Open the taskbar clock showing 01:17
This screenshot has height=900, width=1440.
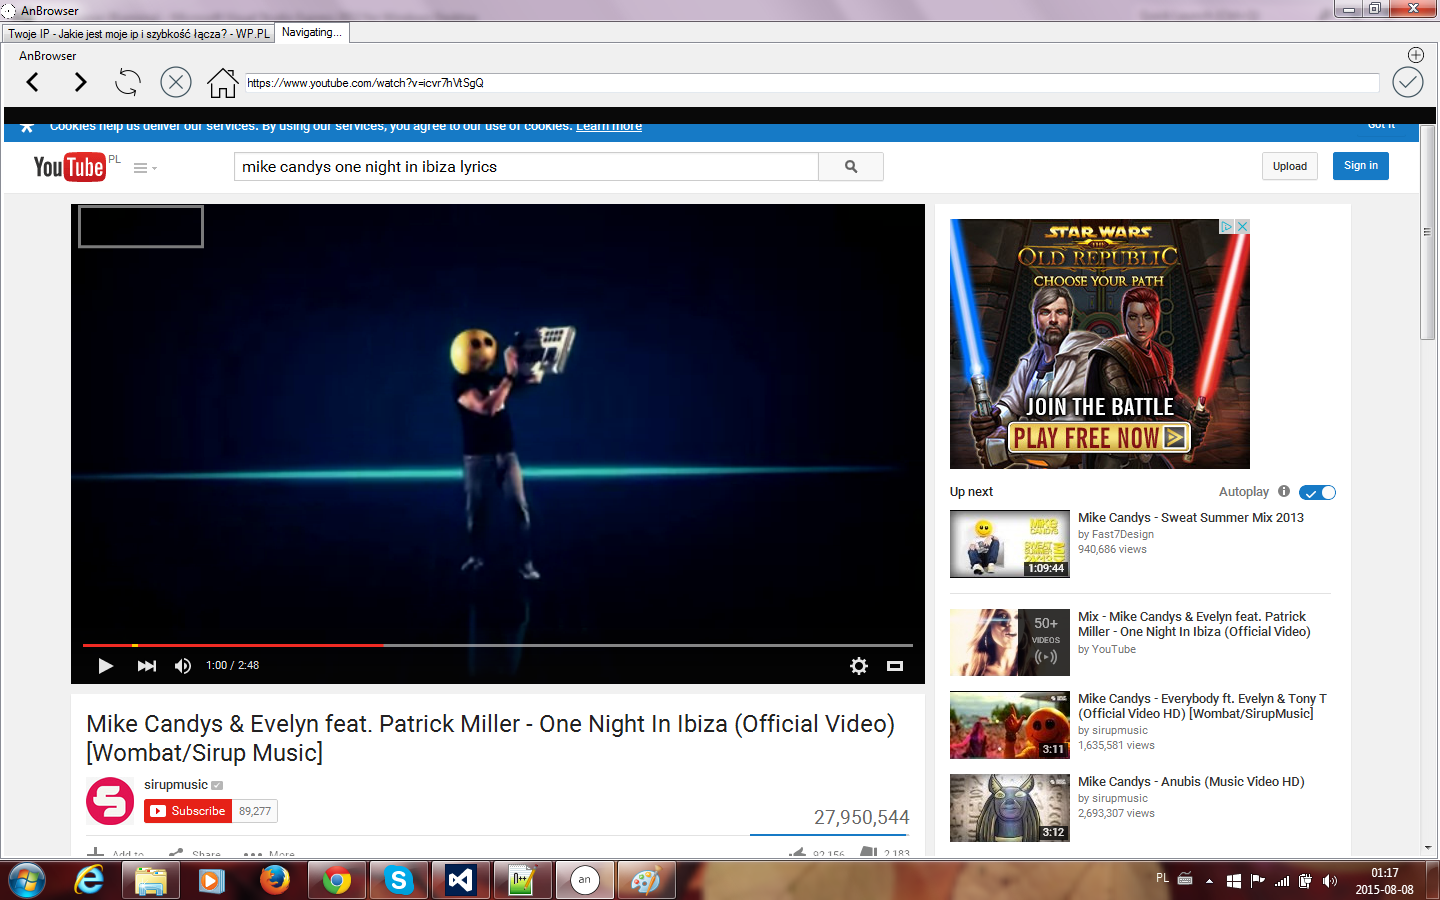pos(1385,881)
